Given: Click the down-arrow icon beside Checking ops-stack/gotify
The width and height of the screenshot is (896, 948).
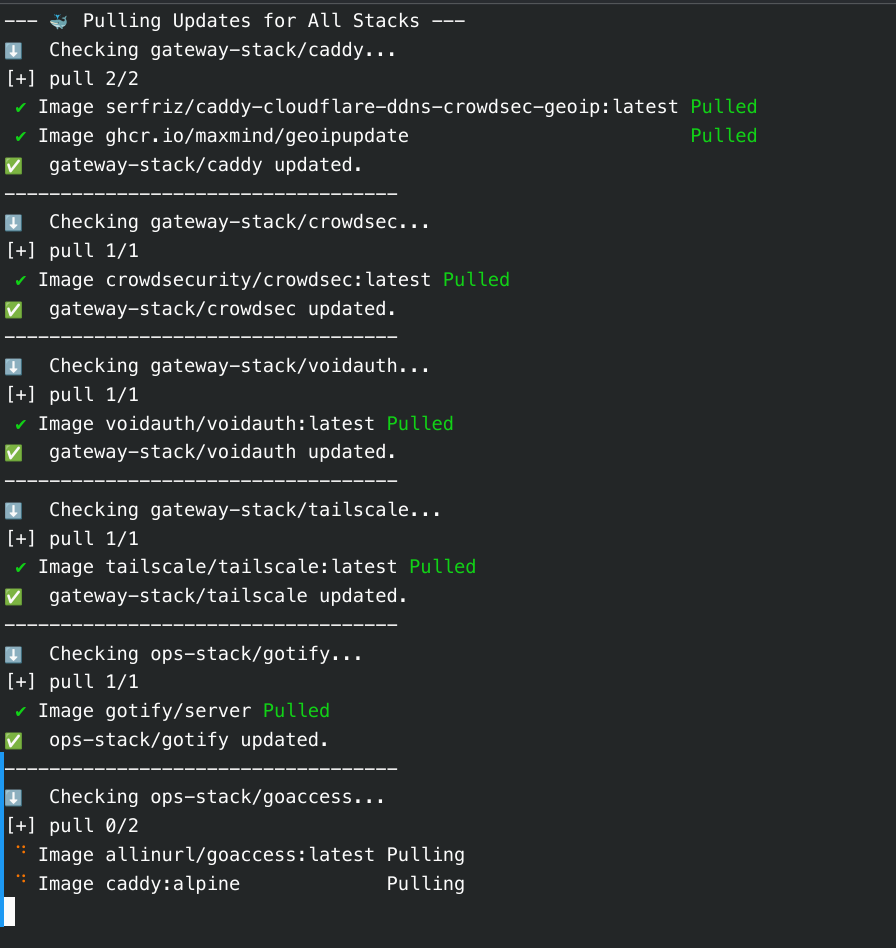Looking at the screenshot, I should [14, 654].
